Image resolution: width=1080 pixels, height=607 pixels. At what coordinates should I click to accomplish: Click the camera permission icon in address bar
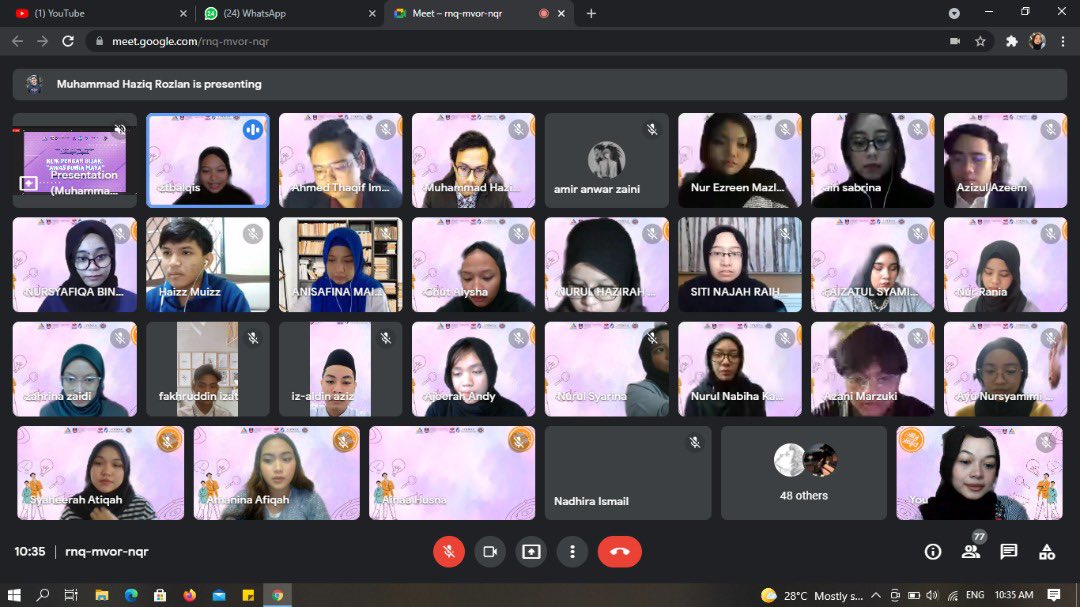coord(955,41)
